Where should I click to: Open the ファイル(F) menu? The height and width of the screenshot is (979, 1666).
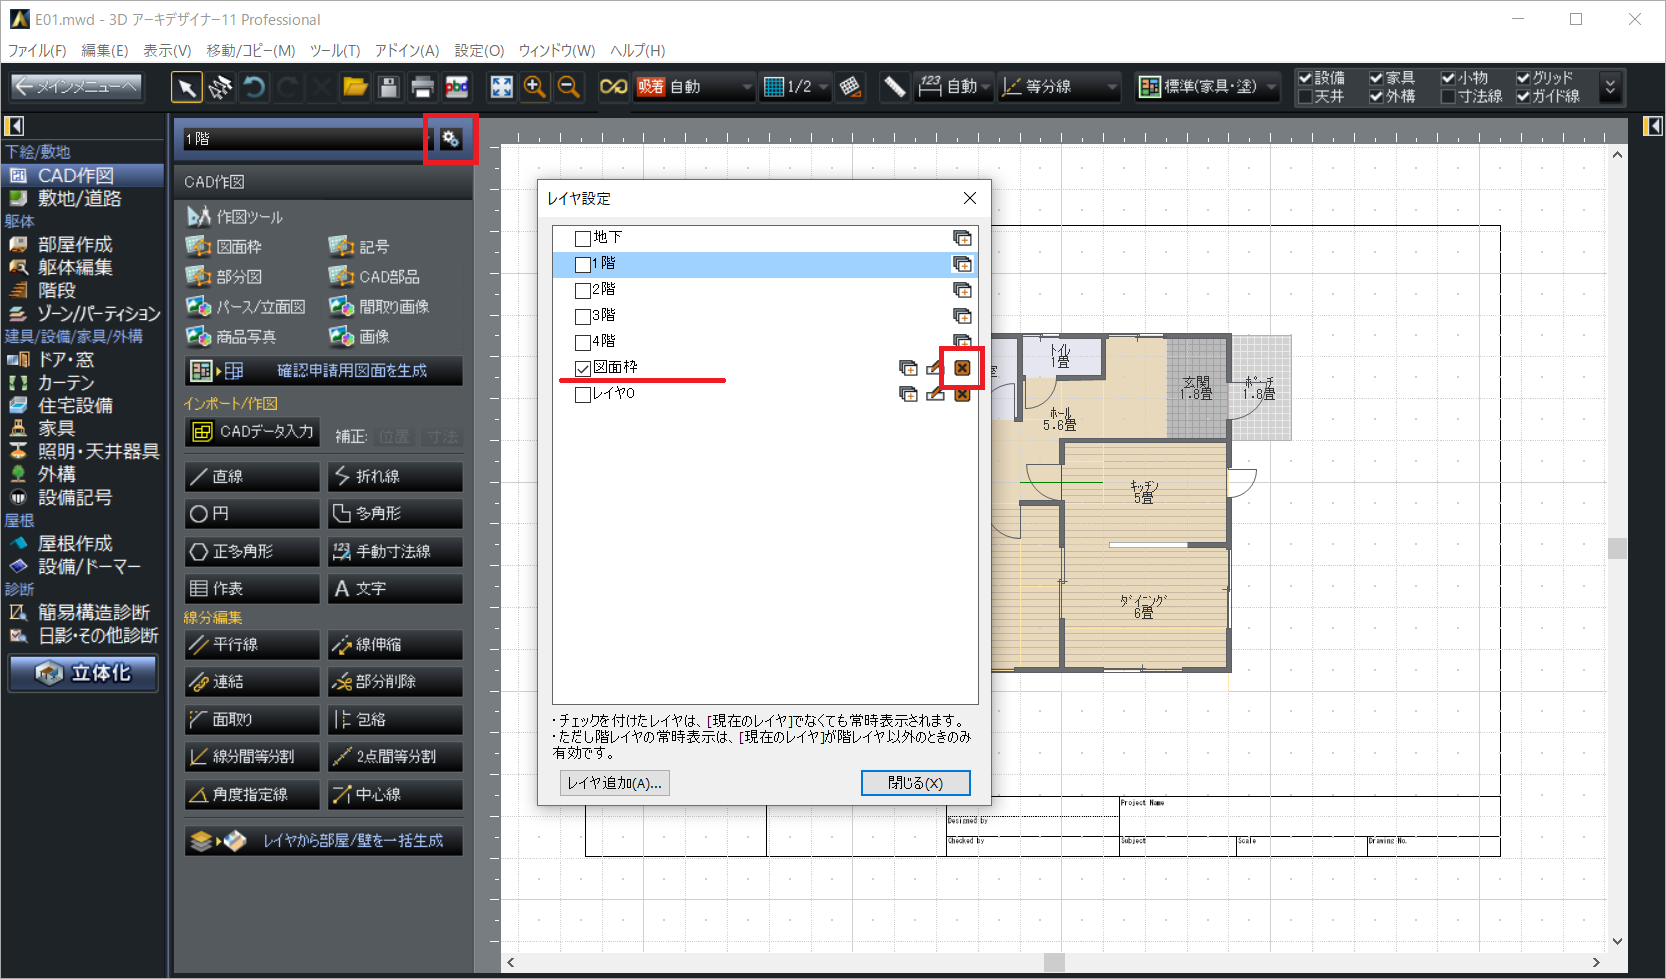point(37,50)
